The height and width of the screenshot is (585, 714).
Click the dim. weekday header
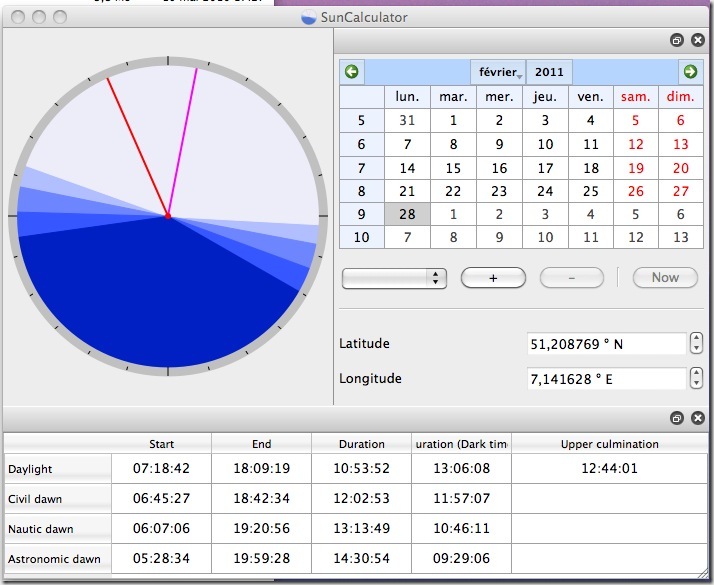click(x=681, y=97)
